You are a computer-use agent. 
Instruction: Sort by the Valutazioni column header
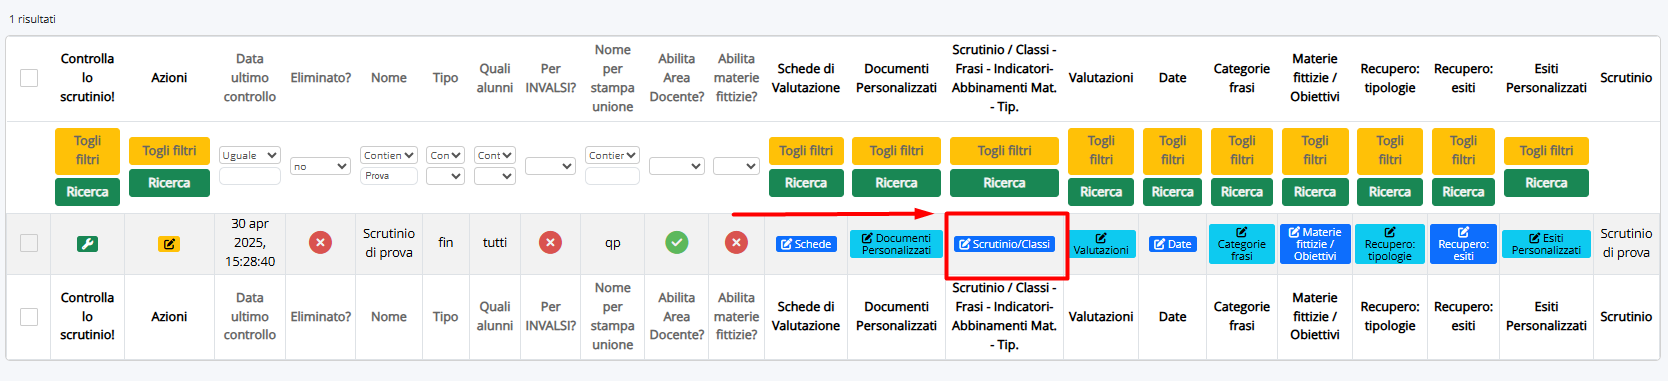click(1101, 78)
